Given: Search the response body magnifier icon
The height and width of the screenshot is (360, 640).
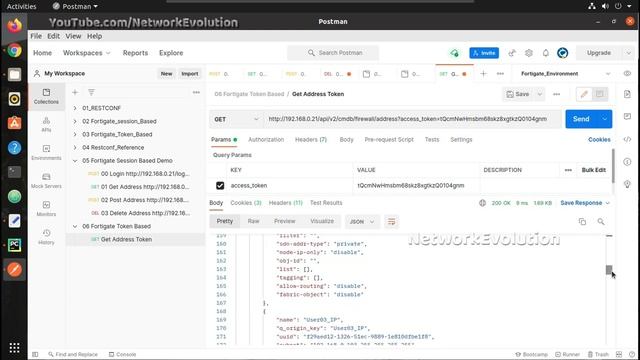Looking at the screenshot, I should [601, 222].
